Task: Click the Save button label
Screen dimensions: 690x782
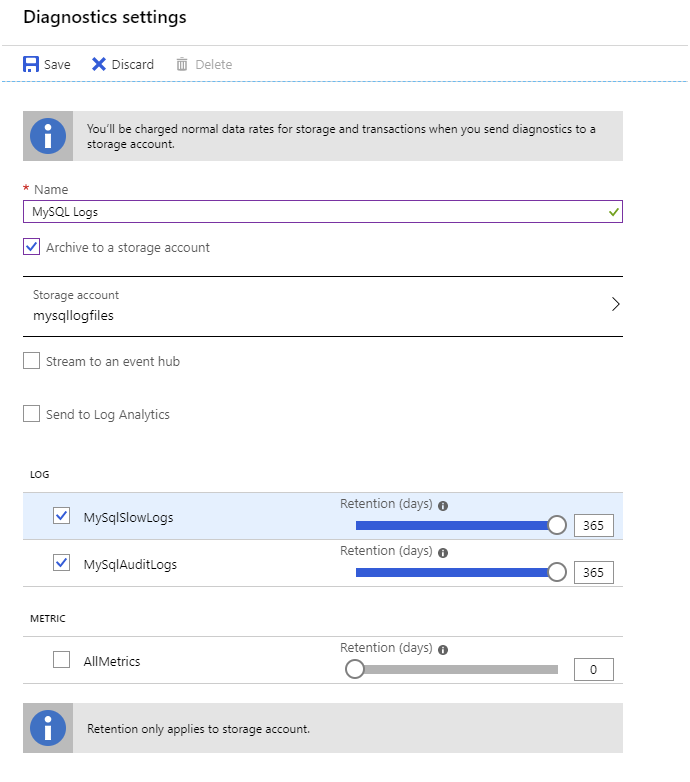Action: (57, 65)
